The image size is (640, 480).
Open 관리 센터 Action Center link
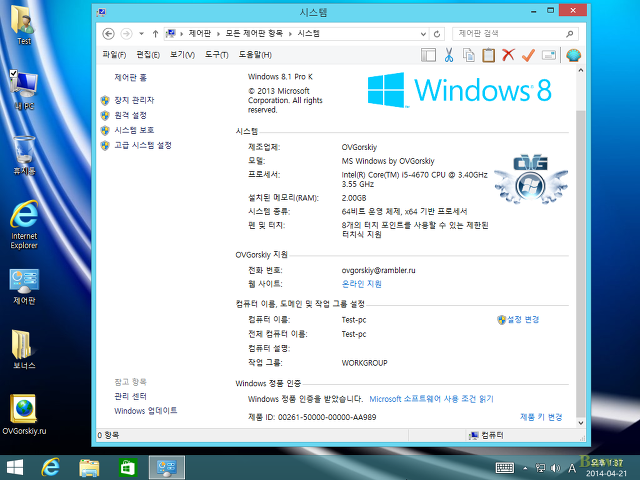[130, 396]
